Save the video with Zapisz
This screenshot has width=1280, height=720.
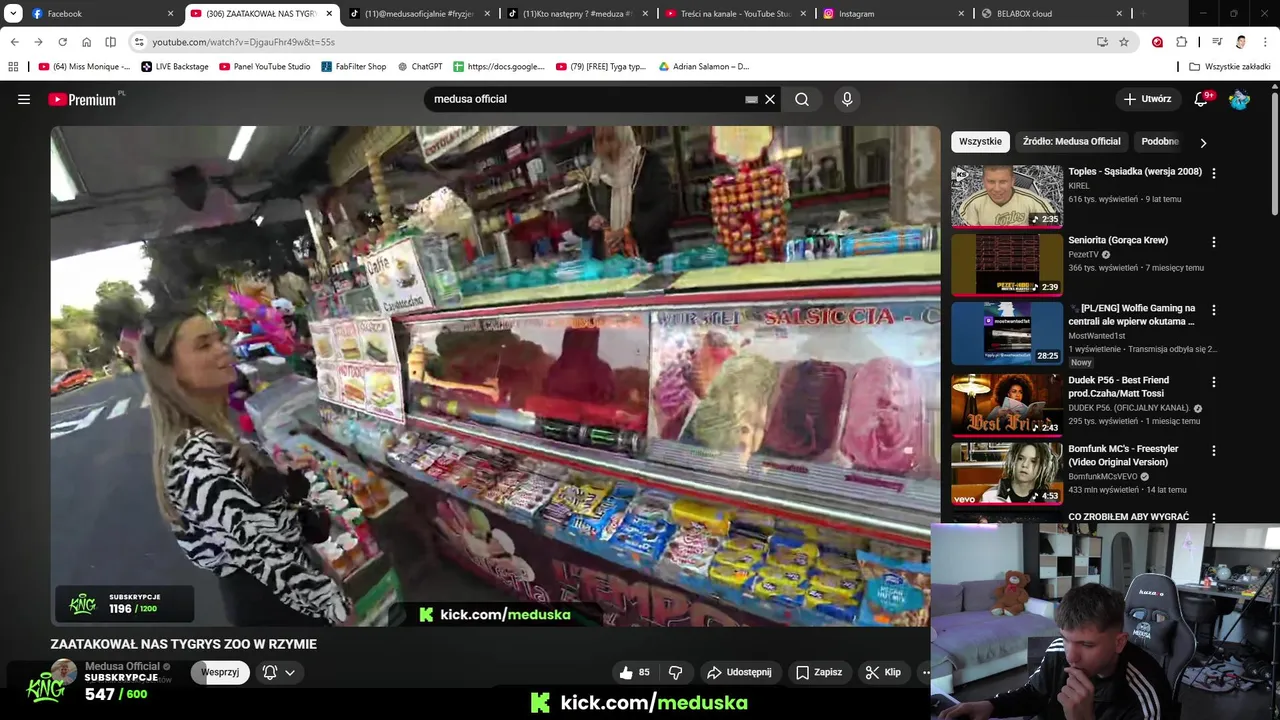point(818,672)
